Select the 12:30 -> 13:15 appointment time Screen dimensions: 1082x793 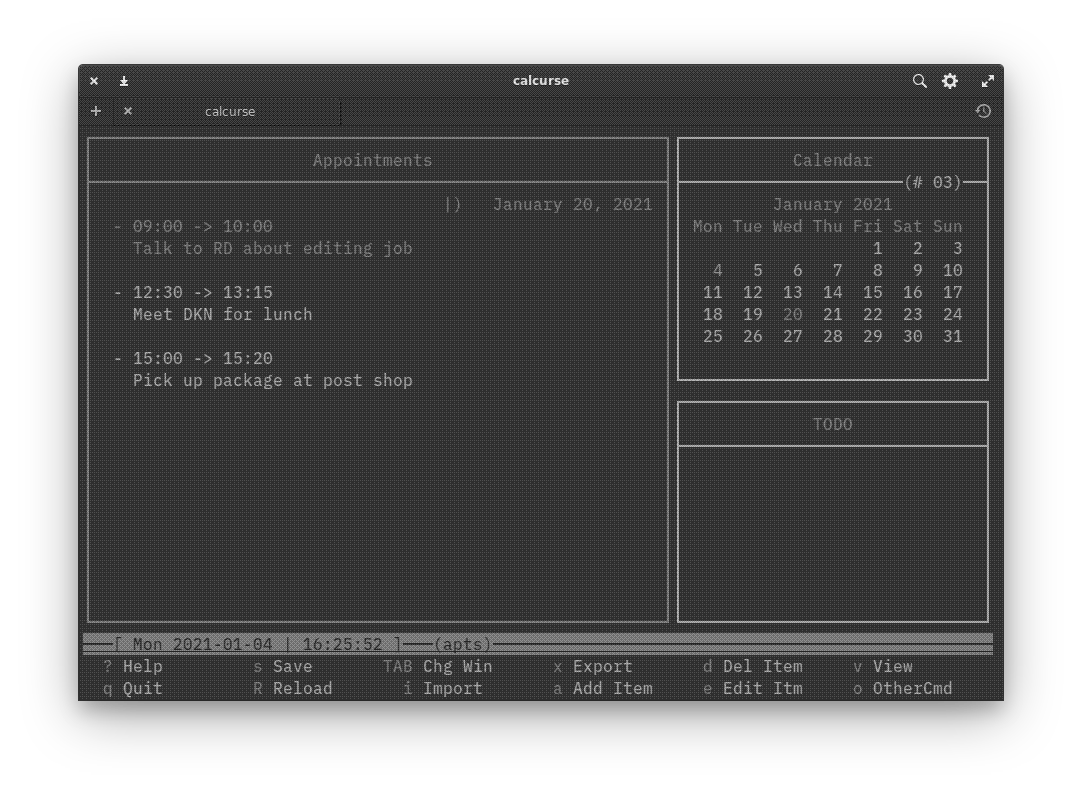point(202,293)
